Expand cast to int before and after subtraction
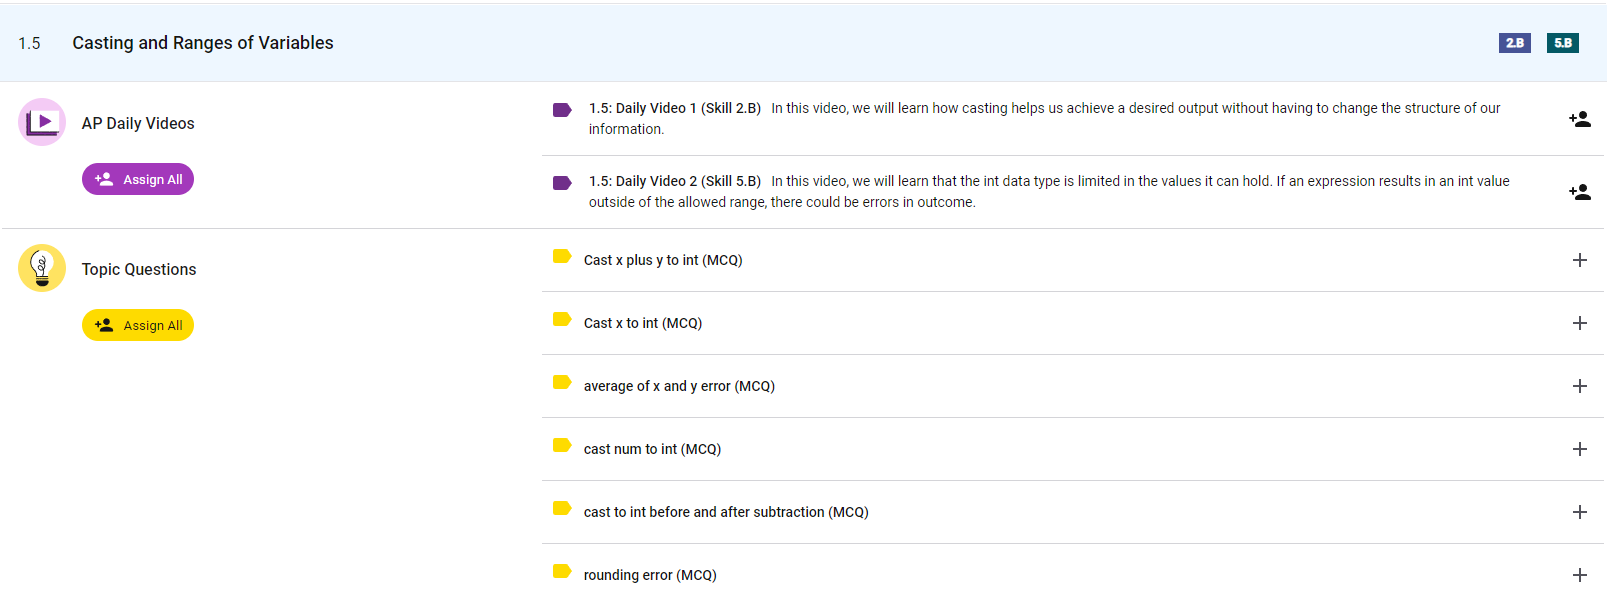The image size is (1611, 598). (1579, 512)
